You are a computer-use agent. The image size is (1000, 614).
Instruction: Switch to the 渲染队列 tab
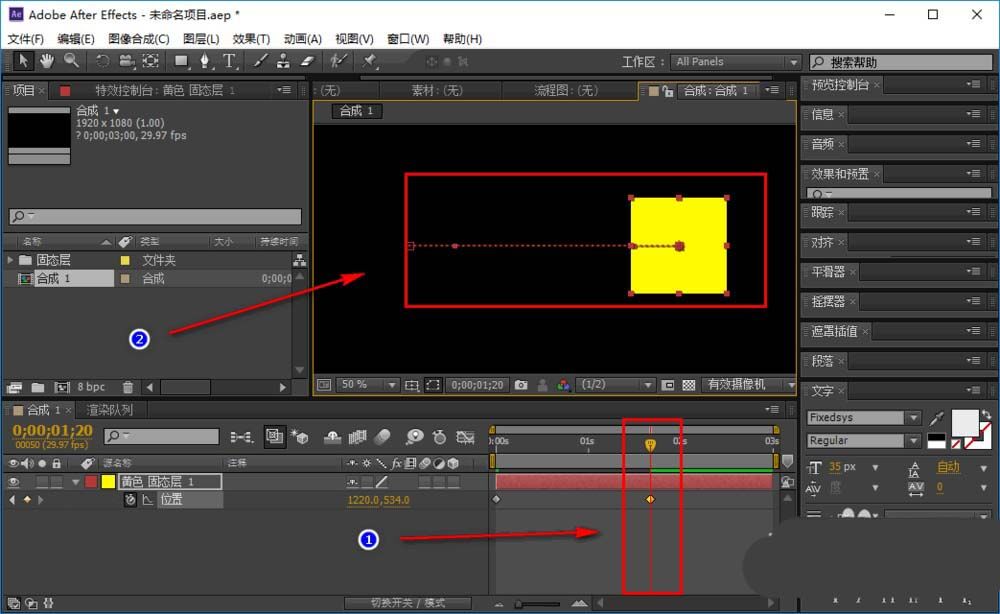pyautogui.click(x=110, y=410)
